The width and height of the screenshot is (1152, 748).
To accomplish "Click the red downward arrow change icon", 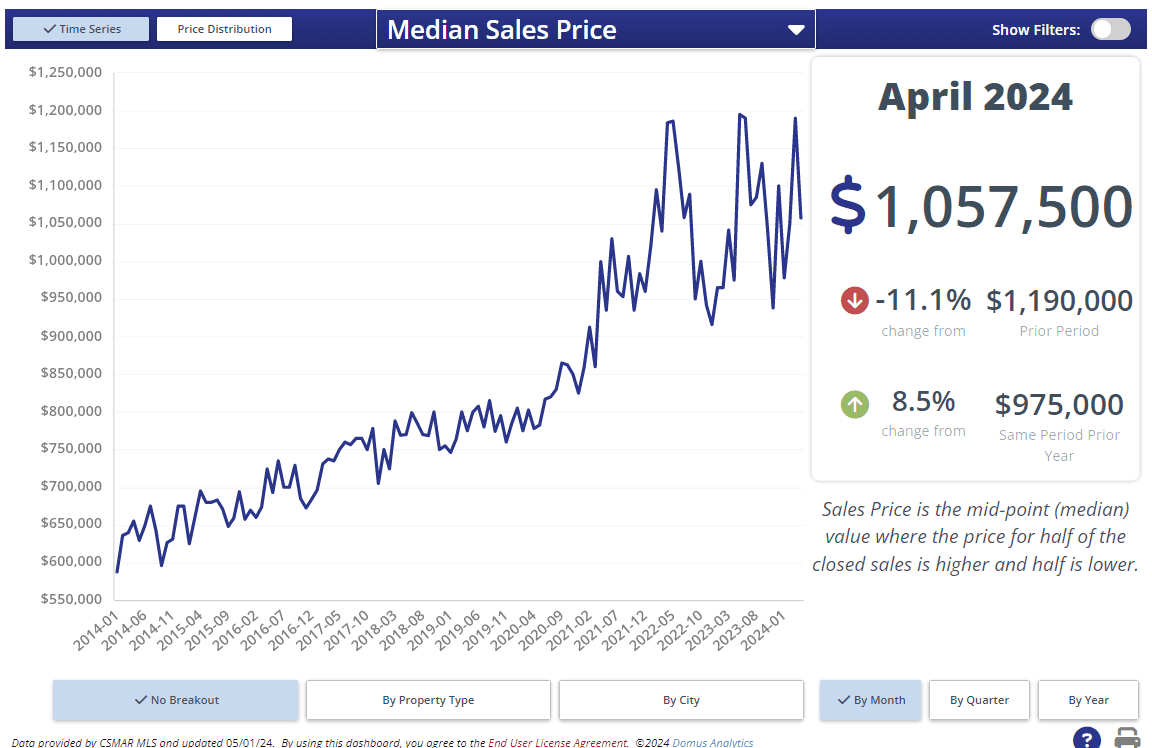I will click(854, 300).
